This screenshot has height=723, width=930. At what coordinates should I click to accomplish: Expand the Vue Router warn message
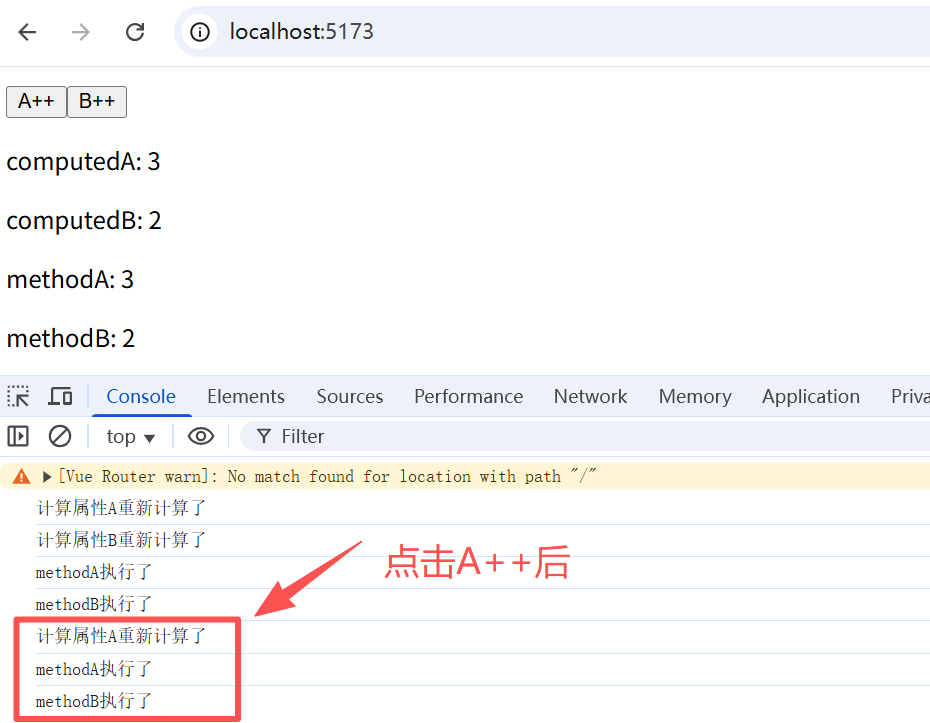click(47, 477)
